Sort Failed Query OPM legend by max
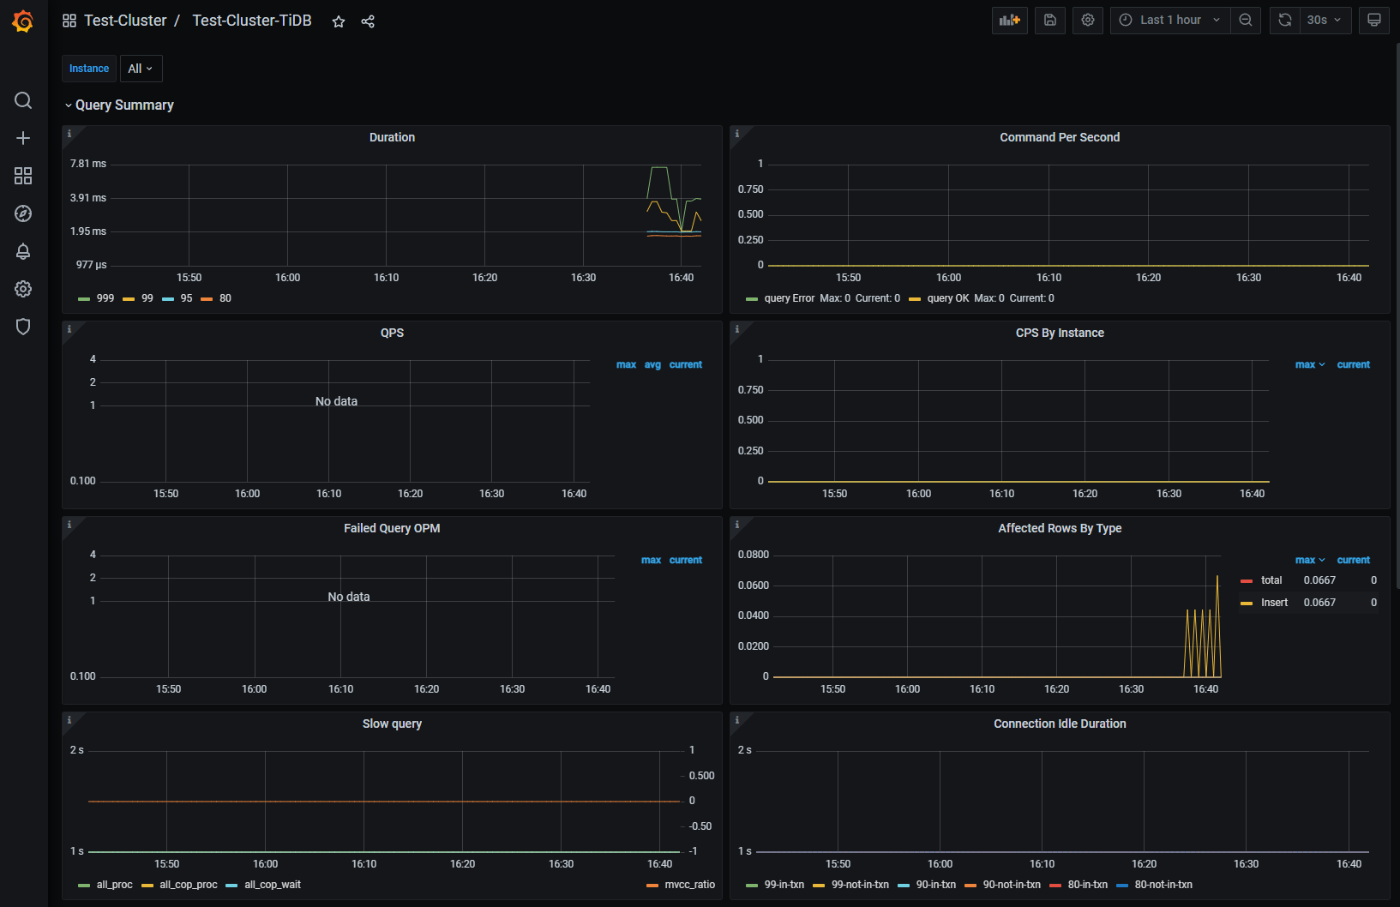This screenshot has width=1400, height=907. (651, 560)
